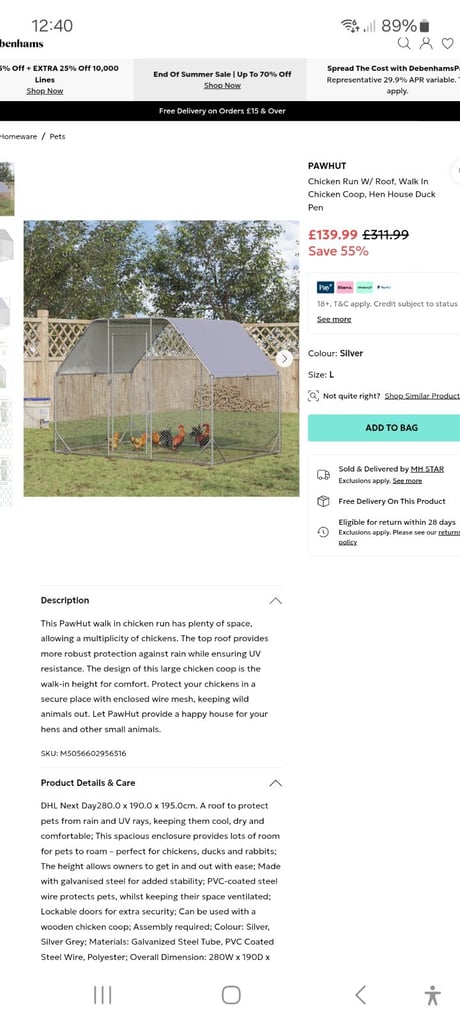Image resolution: width=460 pixels, height=1024 pixels.
Task: Open the wishlist heart icon
Action: (x=448, y=43)
